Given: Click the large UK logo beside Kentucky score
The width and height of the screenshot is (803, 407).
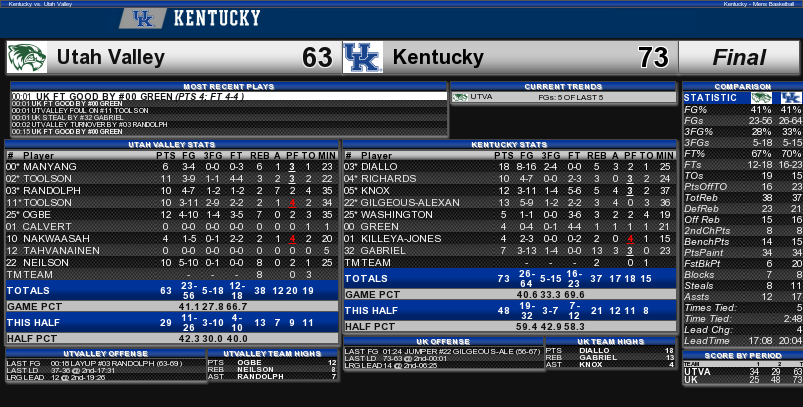Looking at the screenshot, I should pyautogui.click(x=363, y=57).
